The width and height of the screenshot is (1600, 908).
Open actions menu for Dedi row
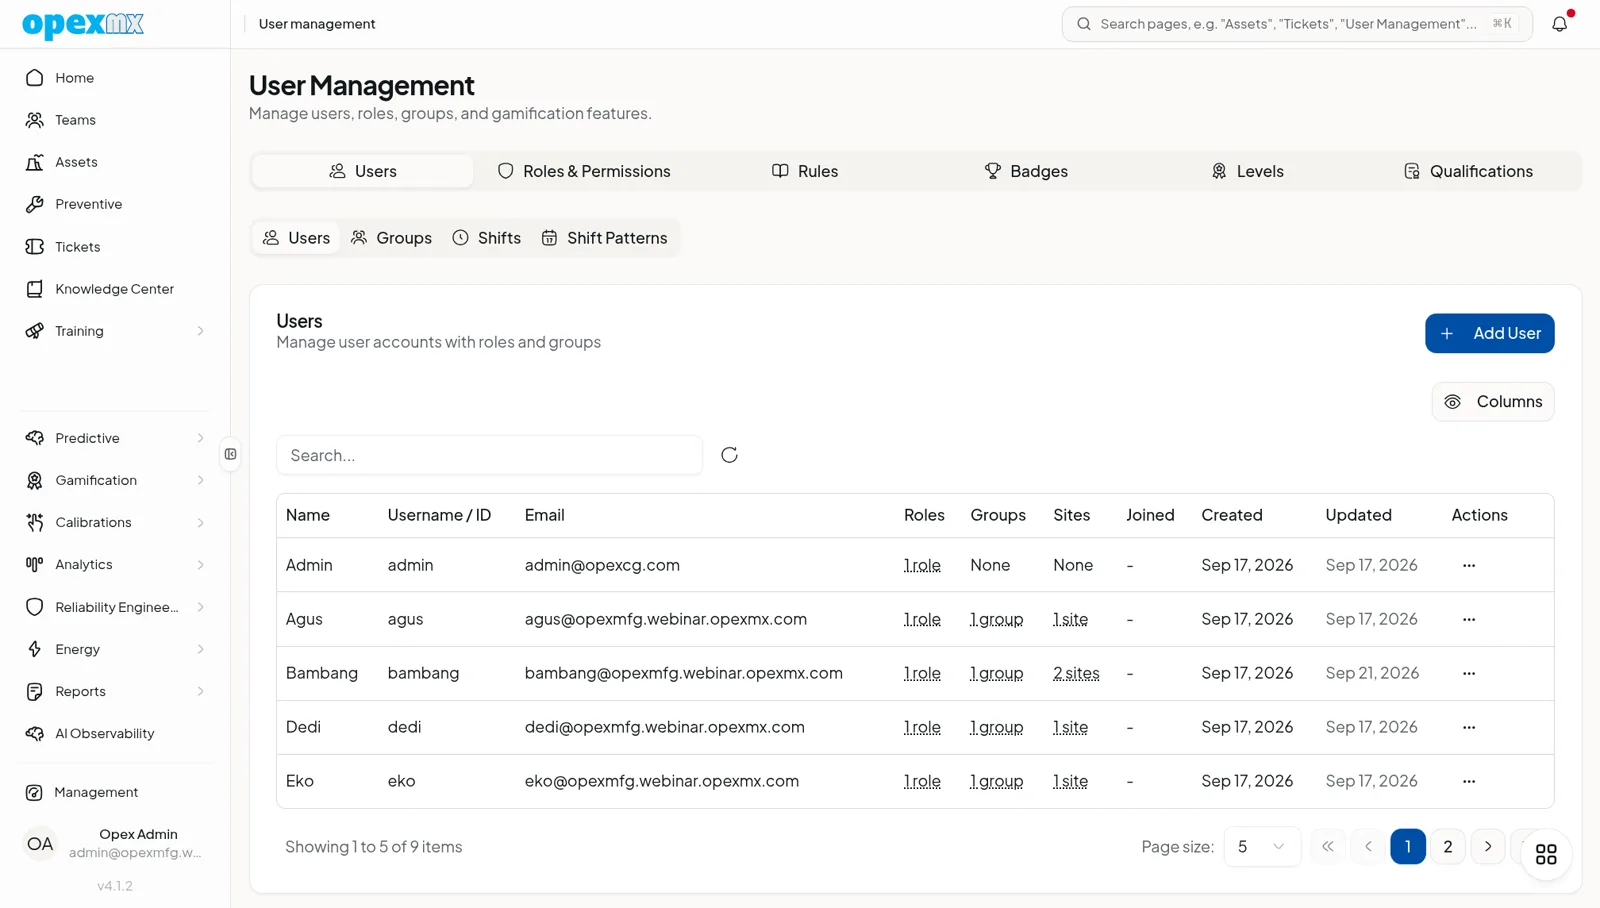[1469, 728]
